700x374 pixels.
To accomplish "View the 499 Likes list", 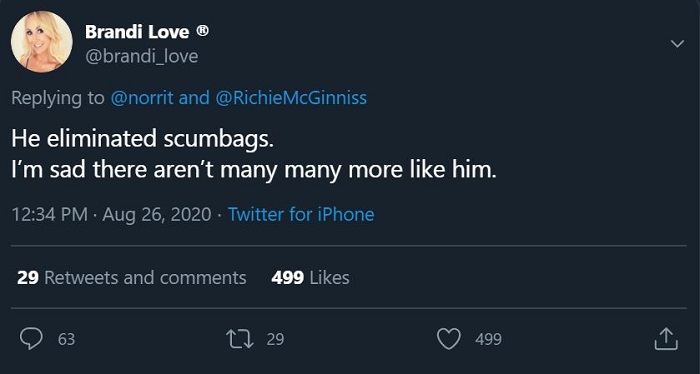I will click(310, 278).
